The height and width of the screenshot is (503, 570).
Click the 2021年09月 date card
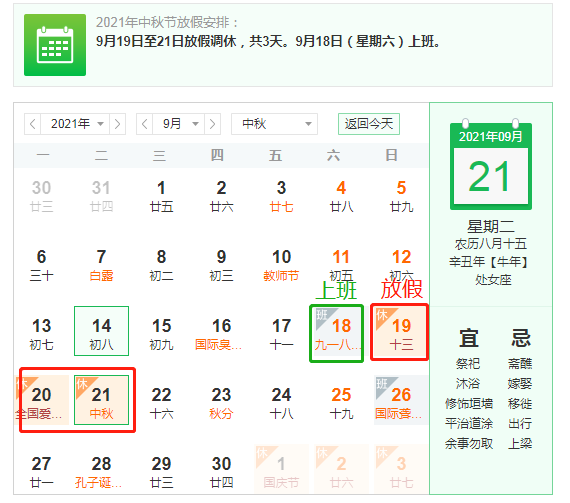491,165
